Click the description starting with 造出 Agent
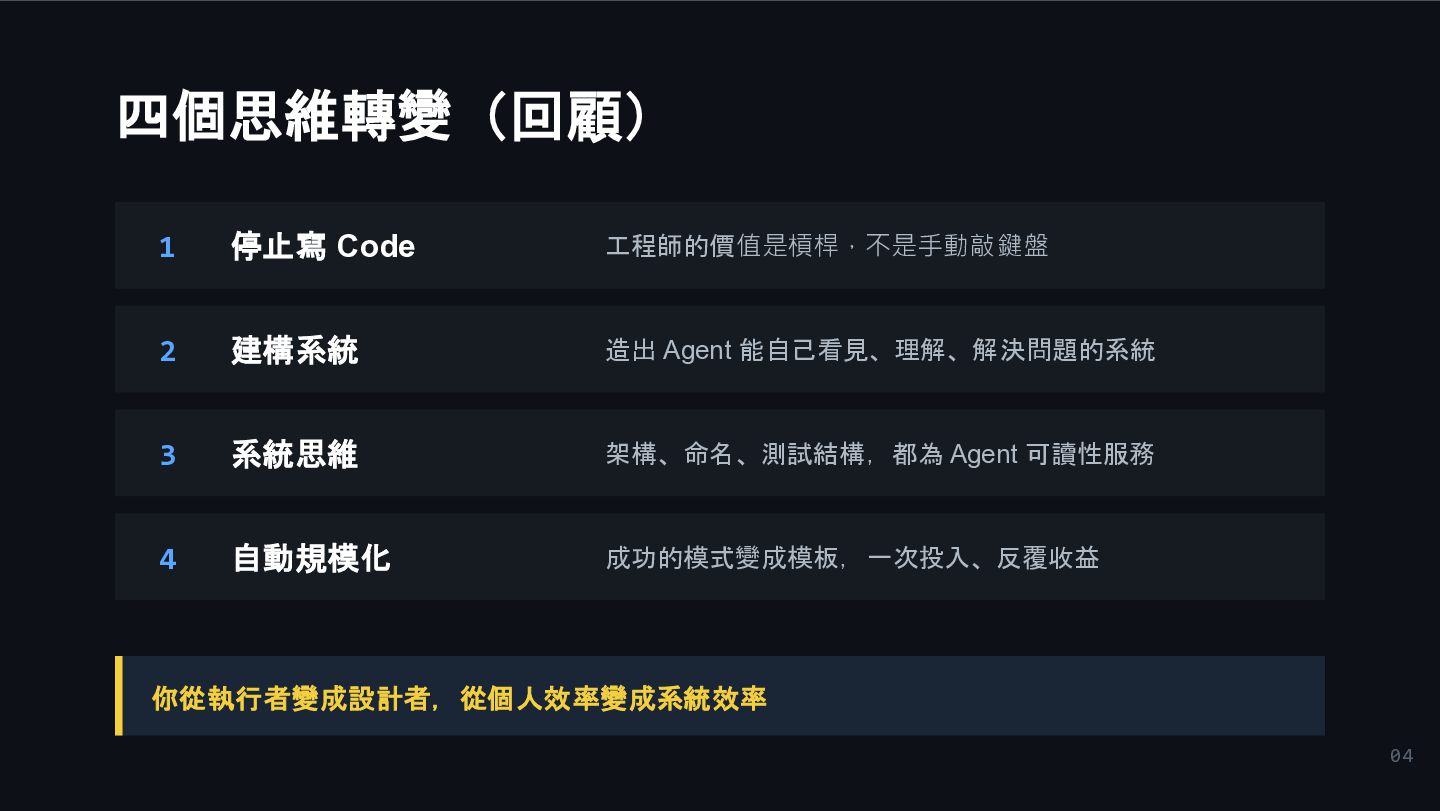 pos(880,350)
